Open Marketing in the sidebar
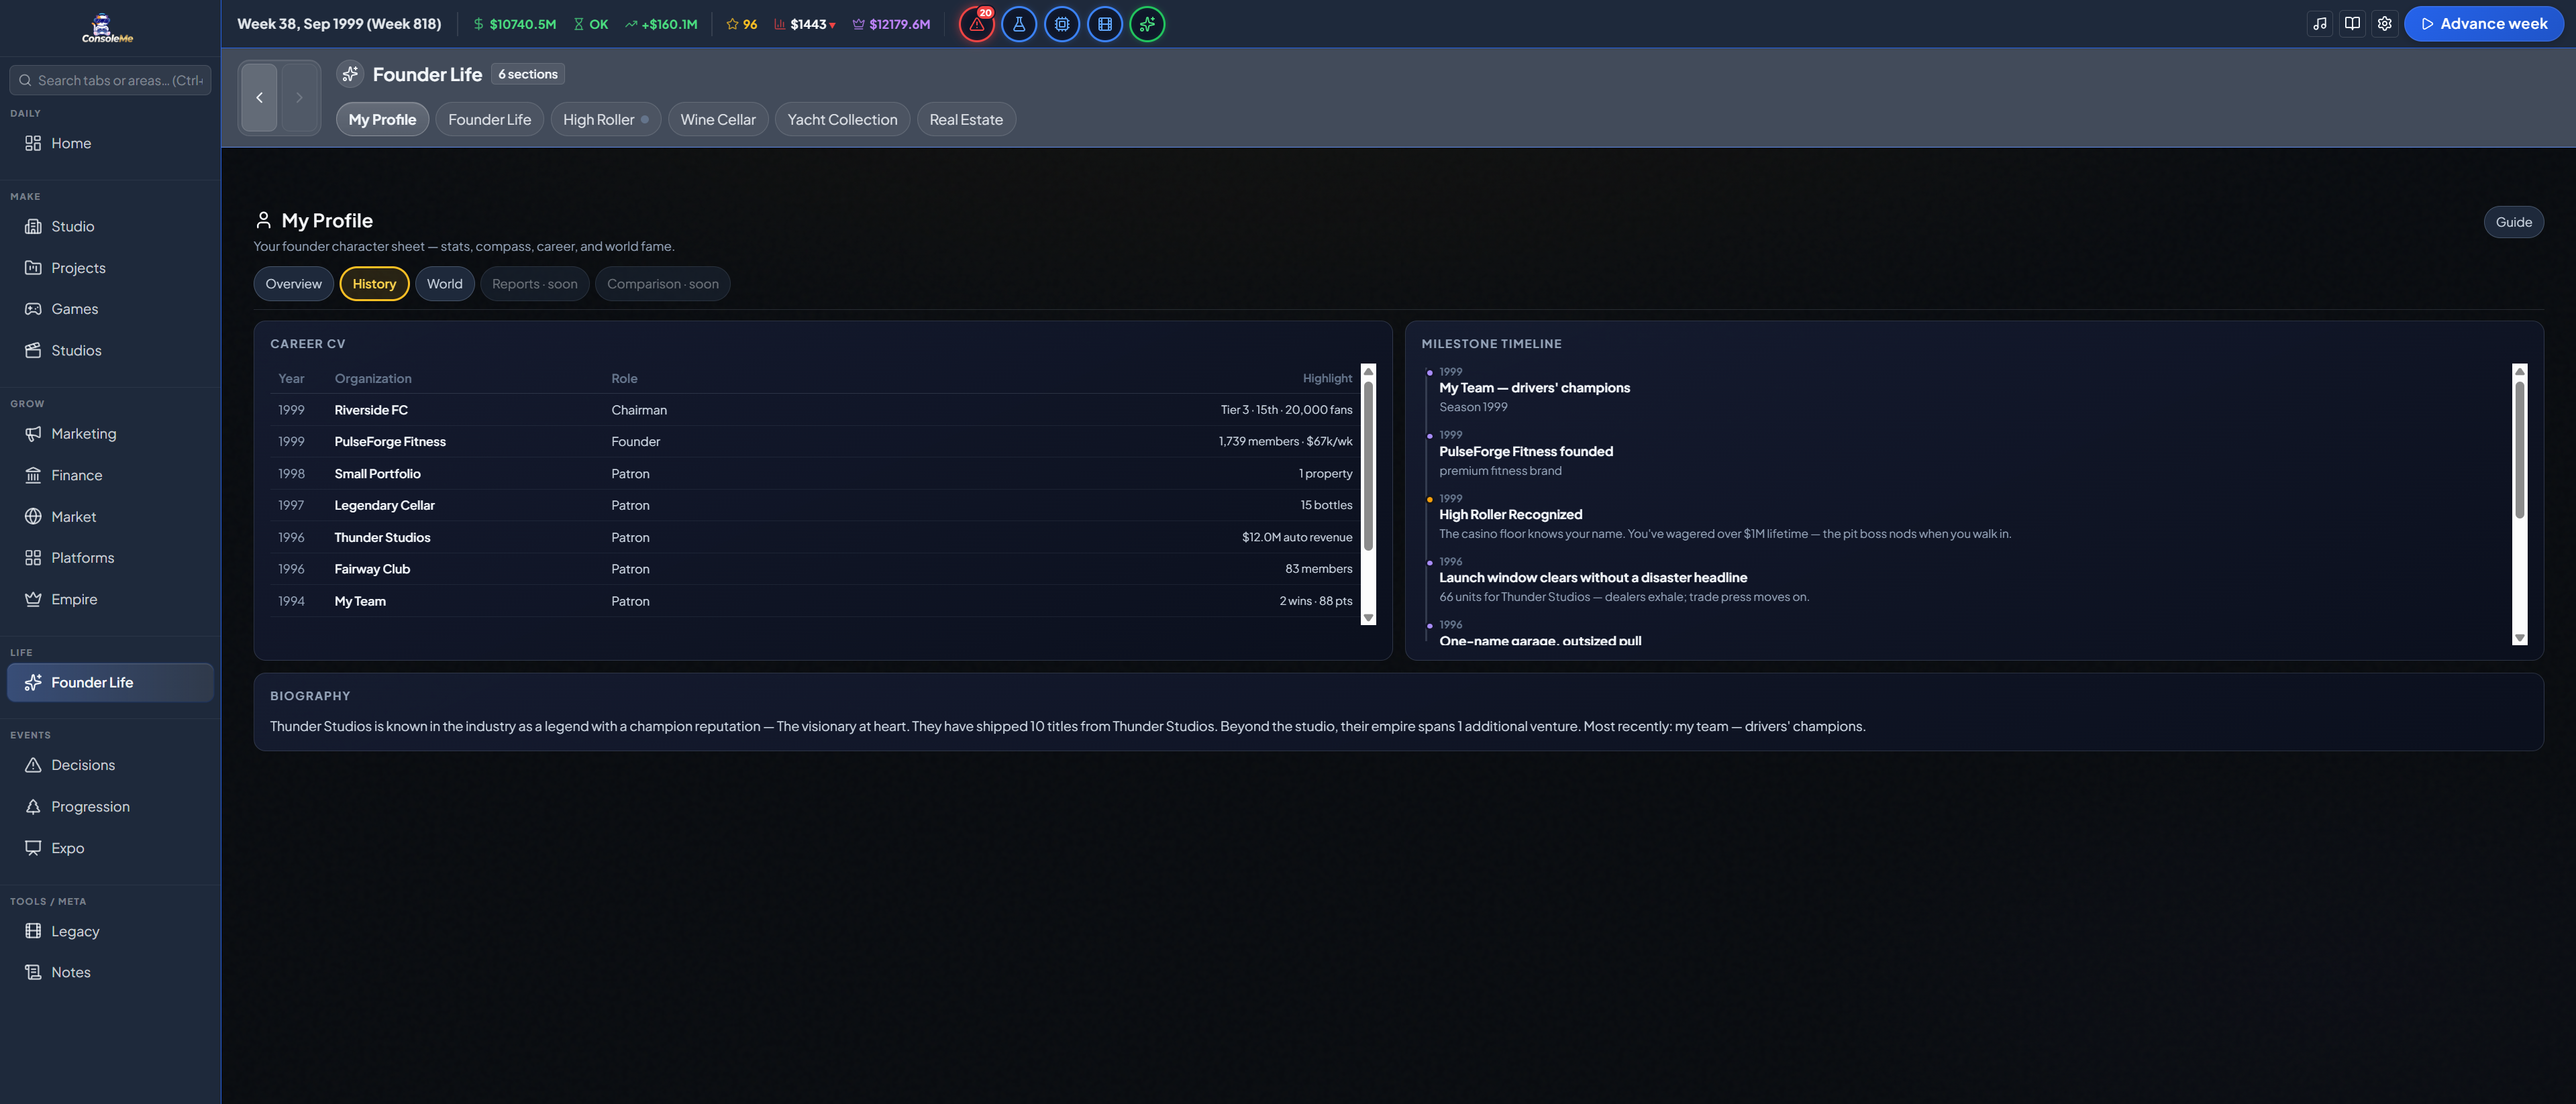Image resolution: width=2576 pixels, height=1104 pixels. click(x=110, y=434)
